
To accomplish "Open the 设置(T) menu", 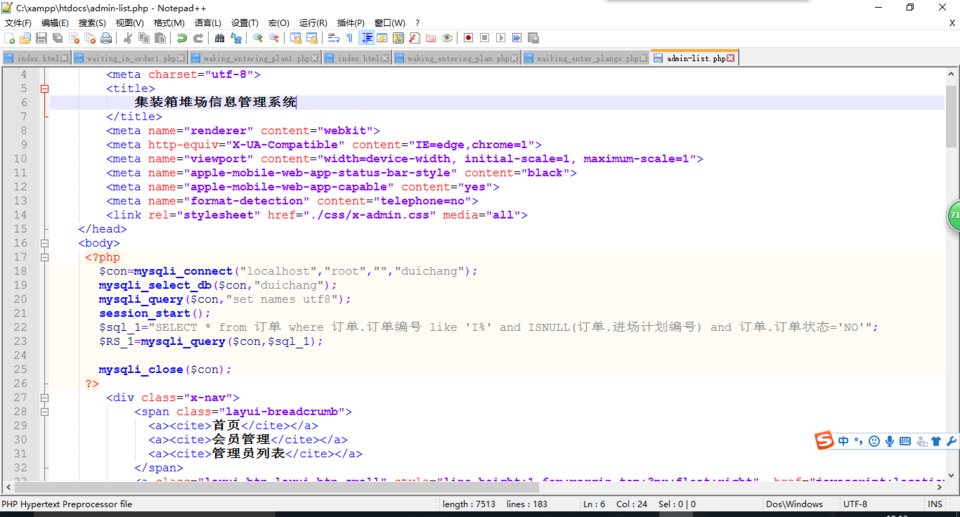I will [x=244, y=23].
